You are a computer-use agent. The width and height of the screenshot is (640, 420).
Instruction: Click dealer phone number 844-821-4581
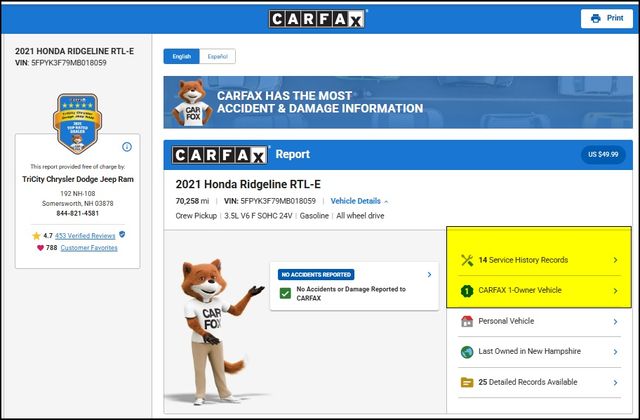click(x=78, y=213)
